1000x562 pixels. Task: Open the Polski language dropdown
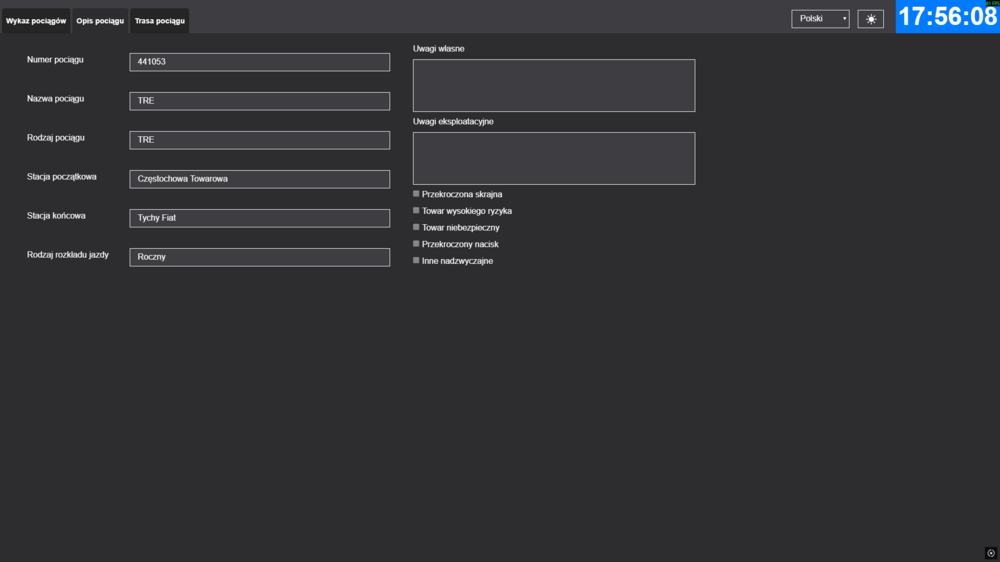[x=820, y=19]
